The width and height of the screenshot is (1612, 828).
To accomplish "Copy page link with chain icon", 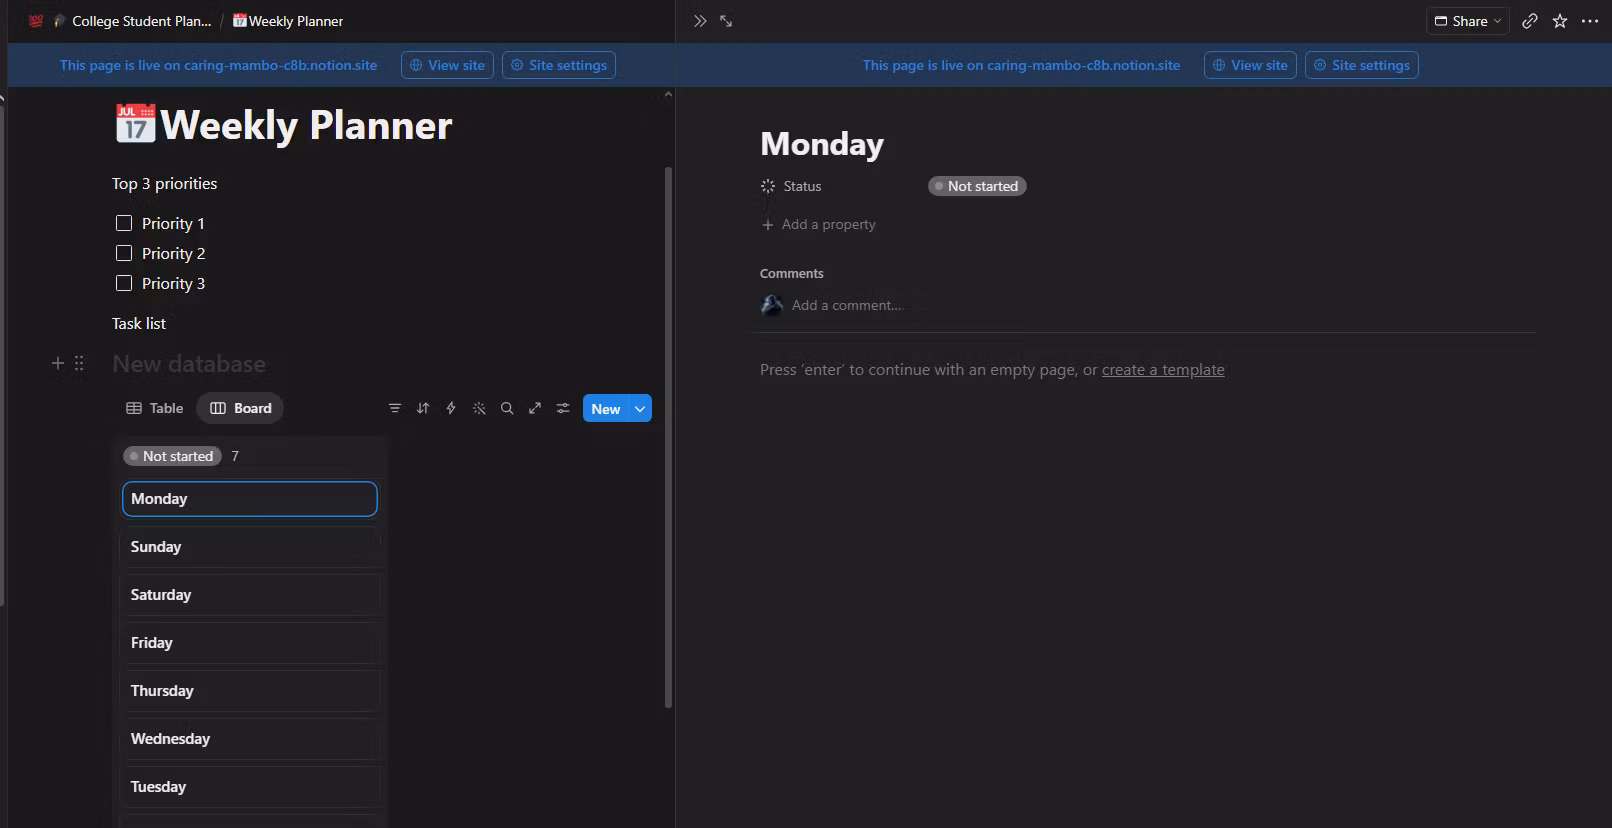I will (1530, 21).
